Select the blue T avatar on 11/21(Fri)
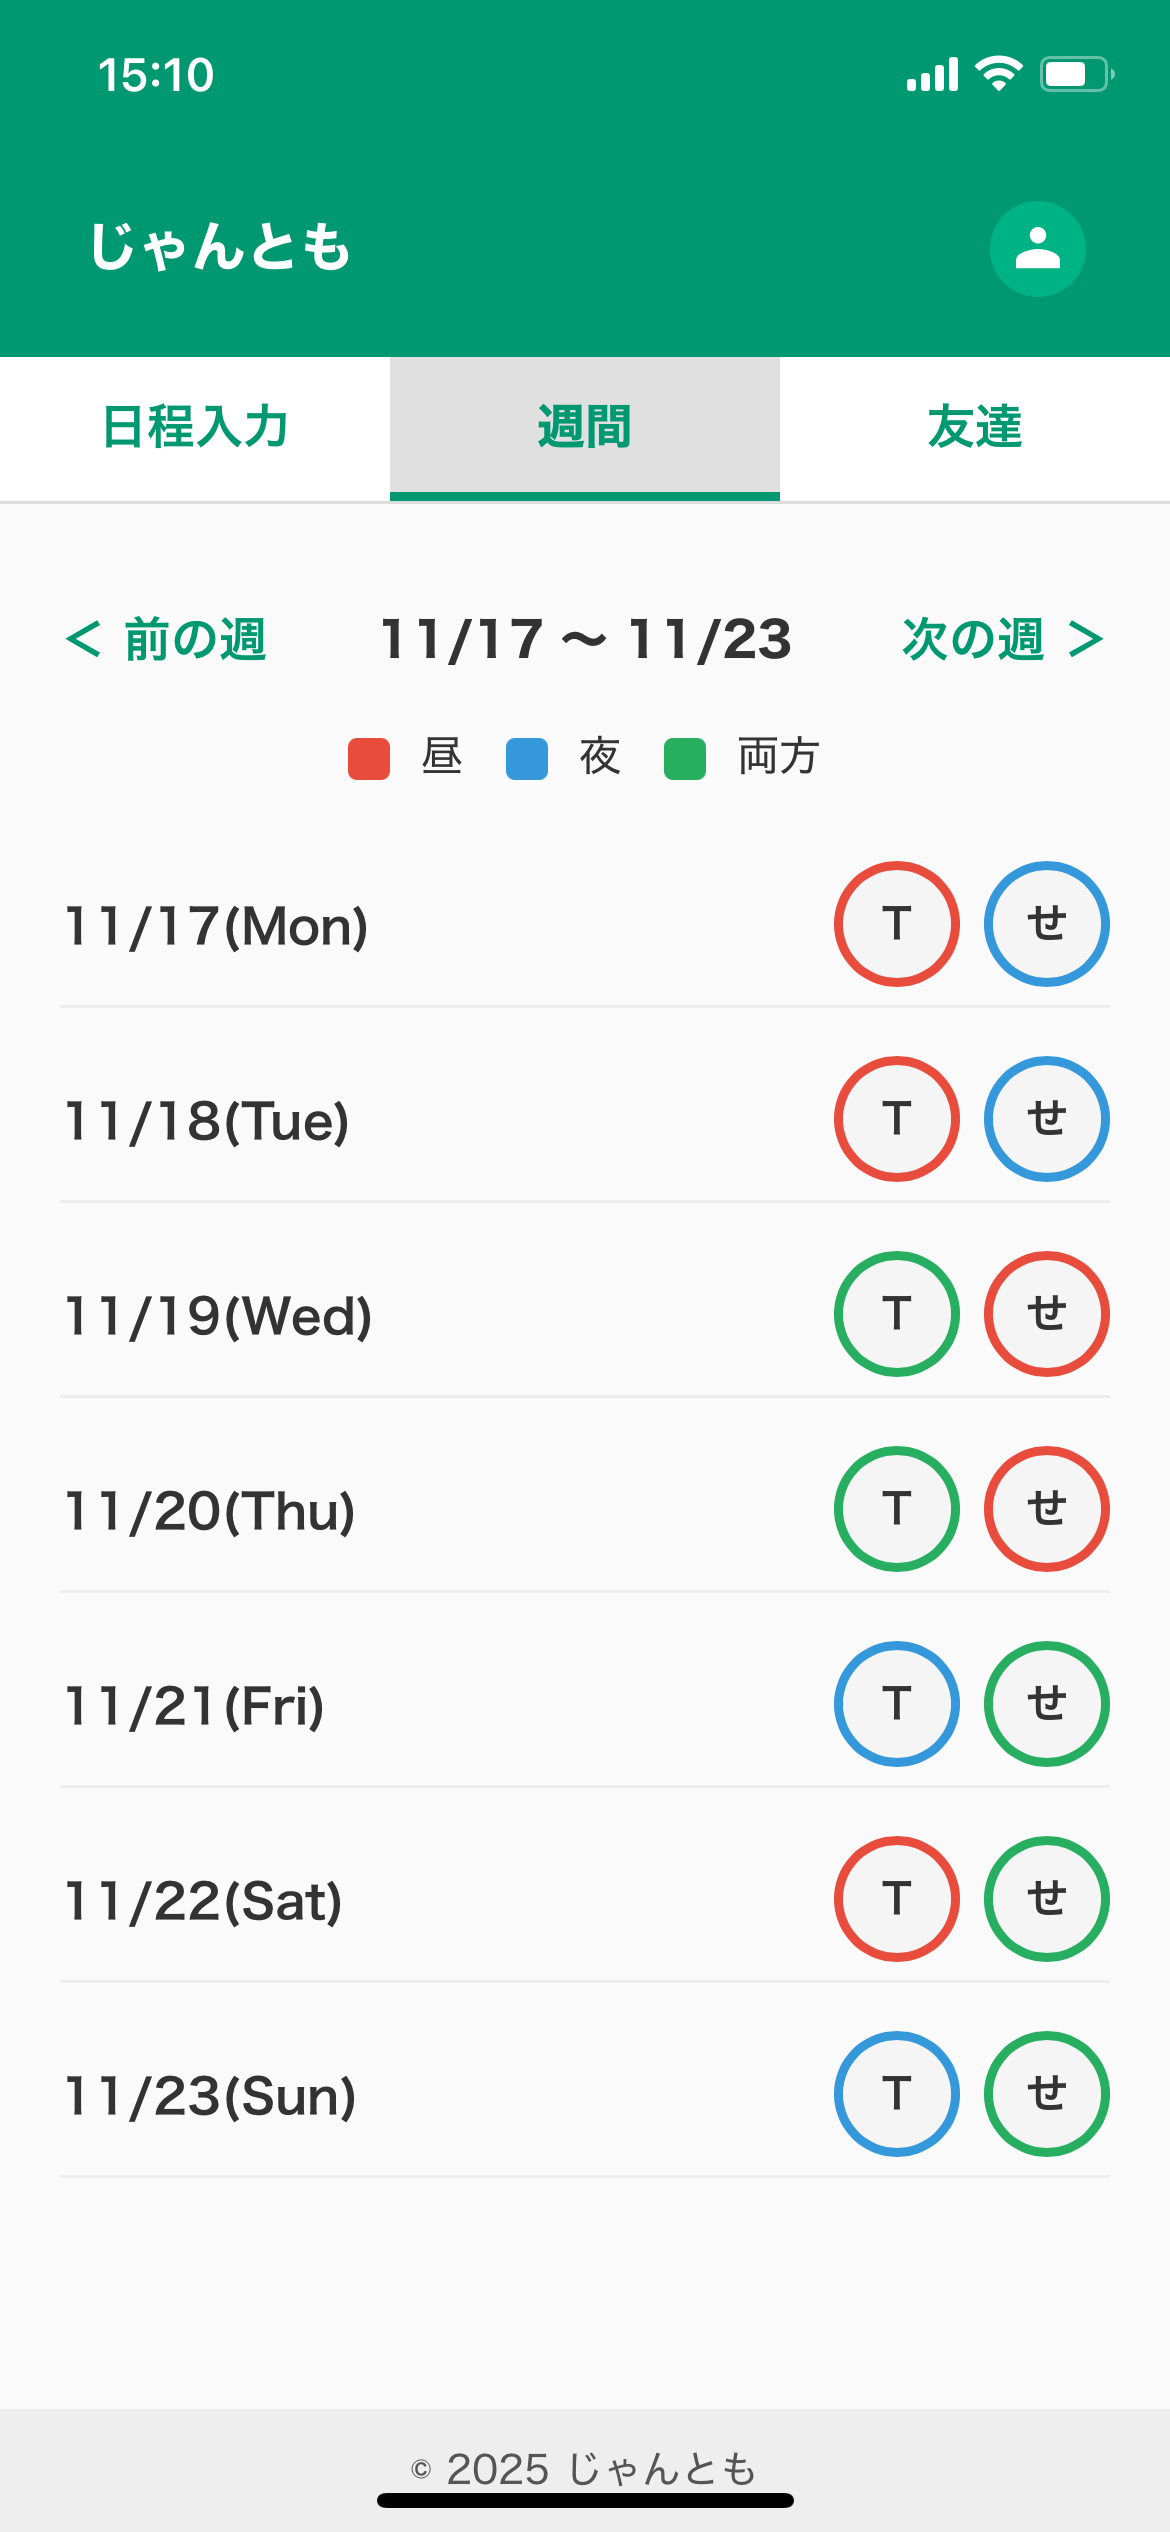This screenshot has width=1170, height=2532. click(x=896, y=1704)
